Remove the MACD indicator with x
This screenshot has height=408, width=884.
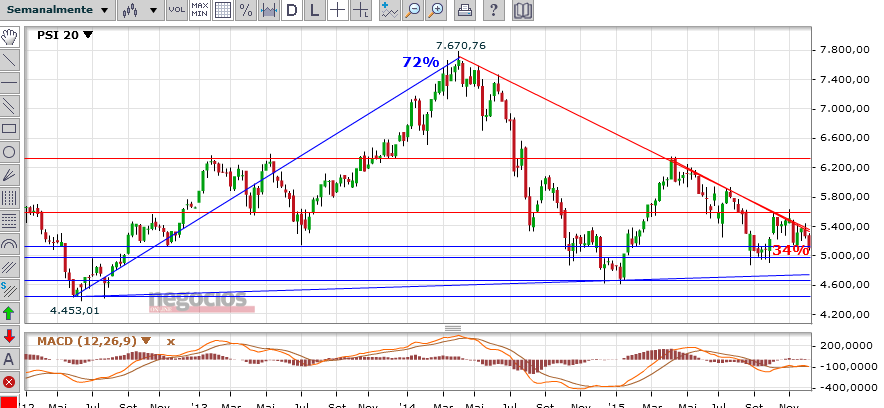pyautogui.click(x=171, y=341)
